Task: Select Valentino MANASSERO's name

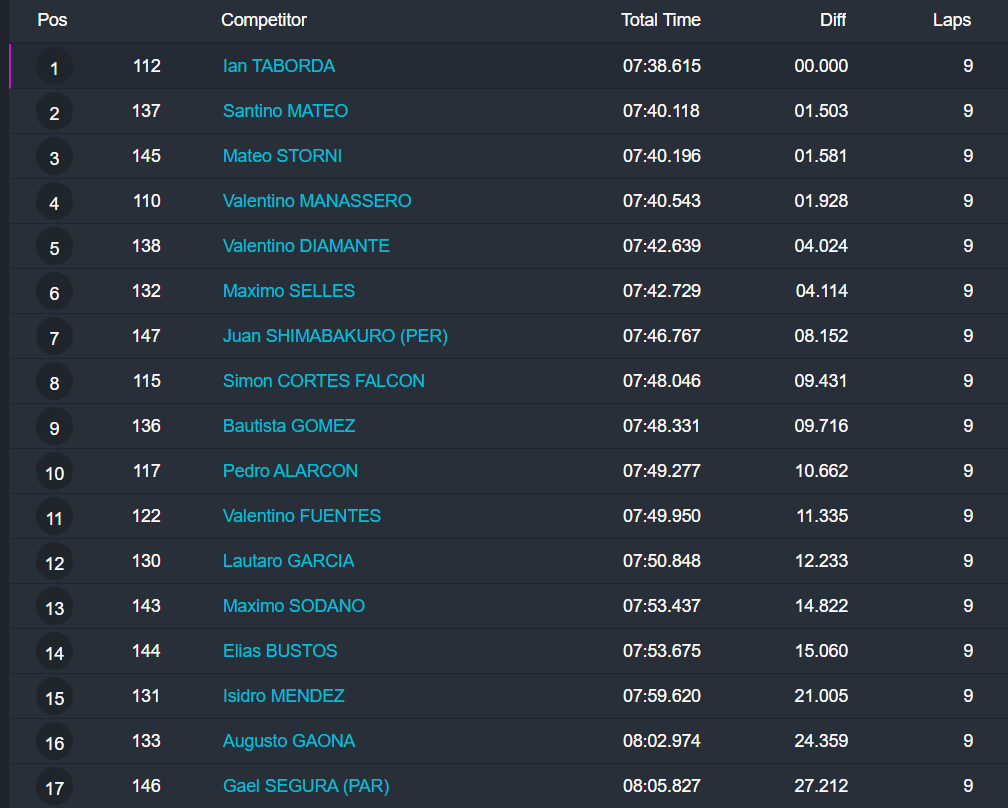Action: pyautogui.click(x=316, y=201)
